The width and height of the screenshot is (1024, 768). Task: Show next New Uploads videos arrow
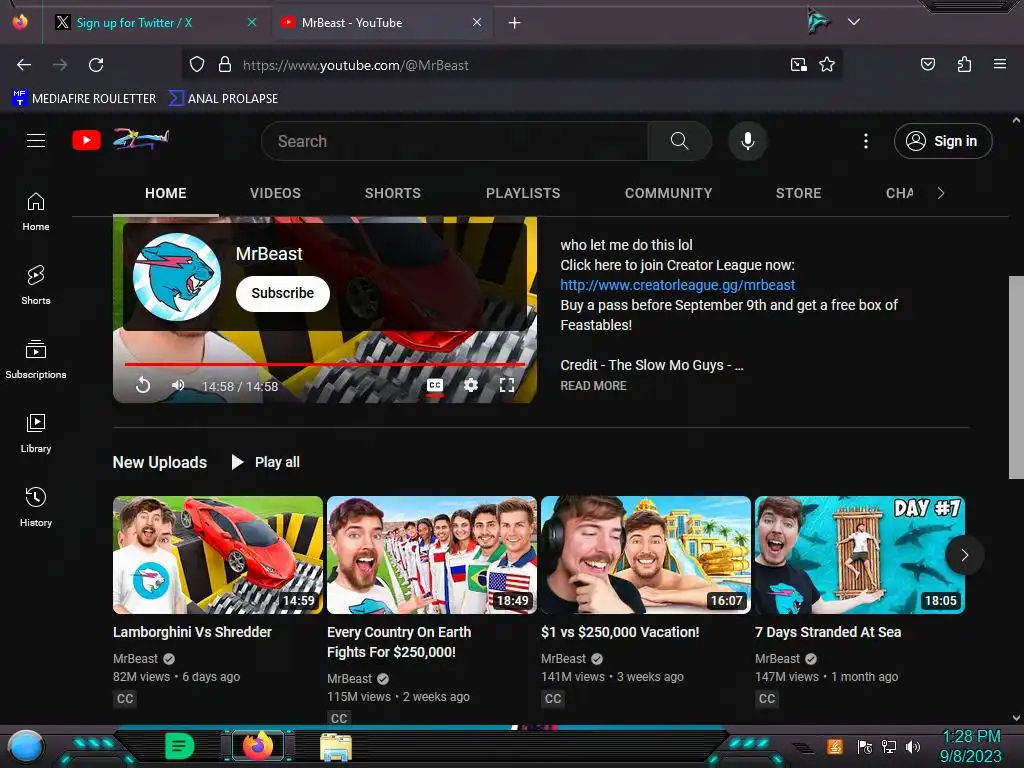click(x=965, y=555)
